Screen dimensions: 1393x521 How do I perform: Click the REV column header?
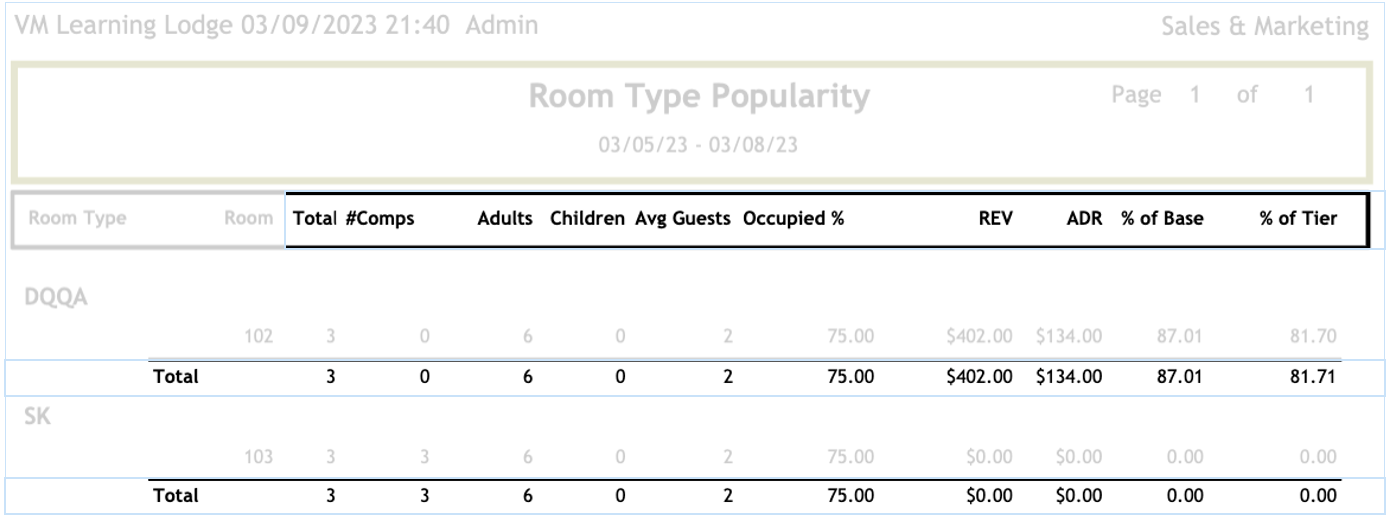click(997, 219)
